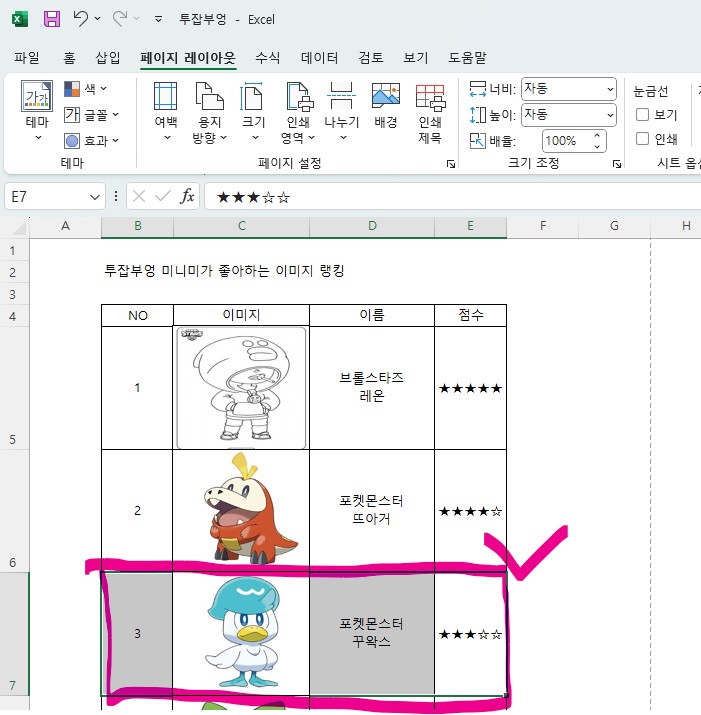The height and width of the screenshot is (715, 701).
Task: Click the formula bar with stars
Action: [453, 197]
